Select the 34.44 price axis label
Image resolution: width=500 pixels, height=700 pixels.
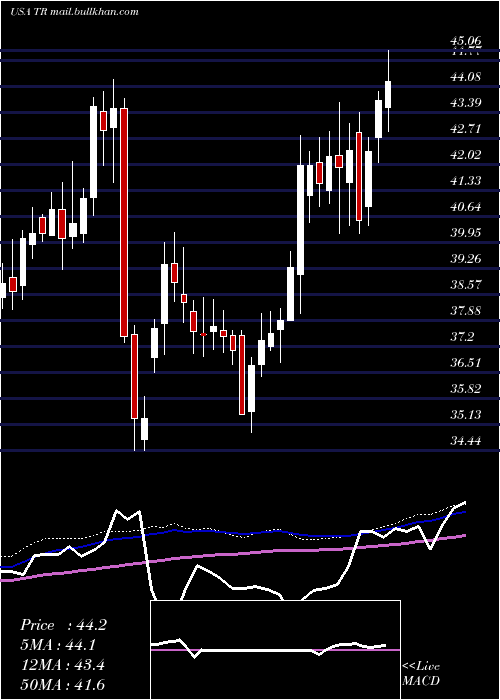click(x=466, y=441)
